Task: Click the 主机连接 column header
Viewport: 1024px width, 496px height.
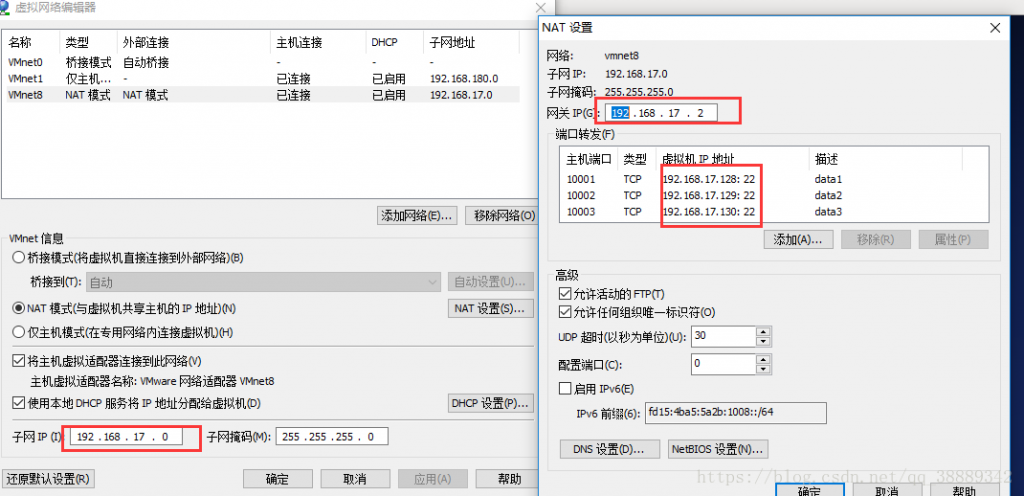Action: point(318,42)
